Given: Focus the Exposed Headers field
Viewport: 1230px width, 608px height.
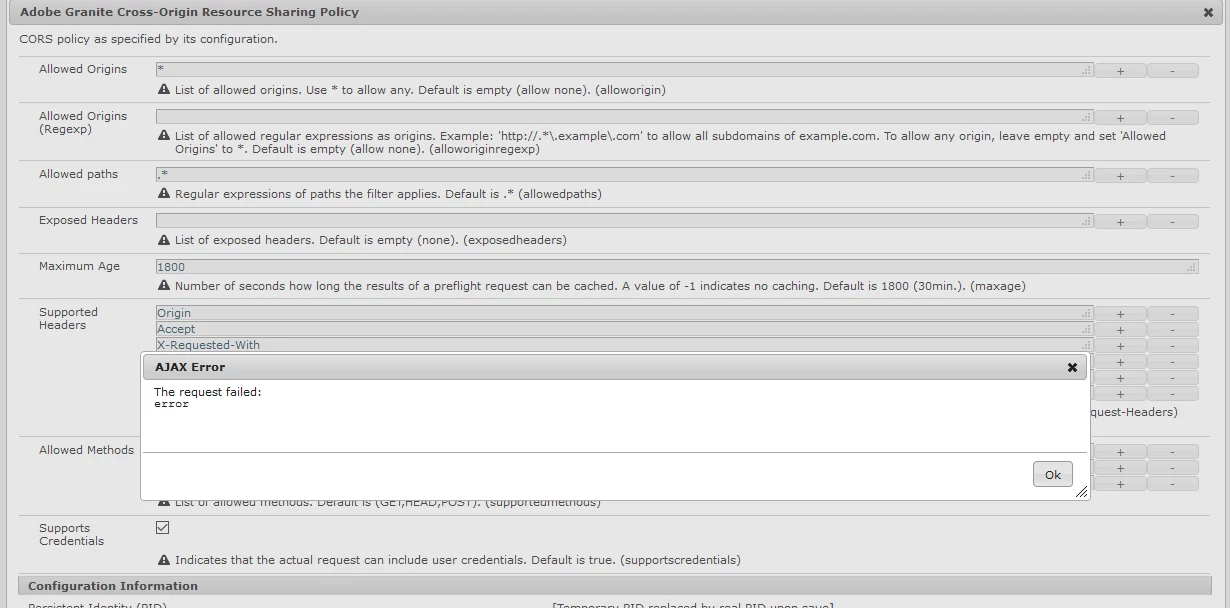Looking at the screenshot, I should point(624,221).
